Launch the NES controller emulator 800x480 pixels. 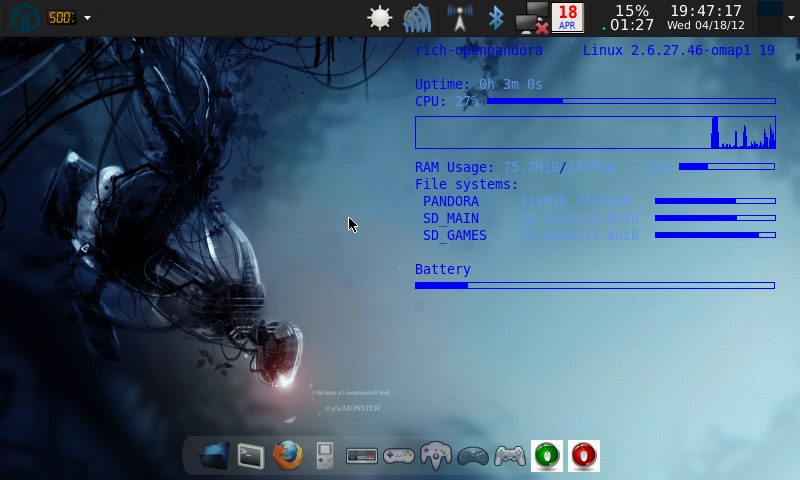point(361,456)
